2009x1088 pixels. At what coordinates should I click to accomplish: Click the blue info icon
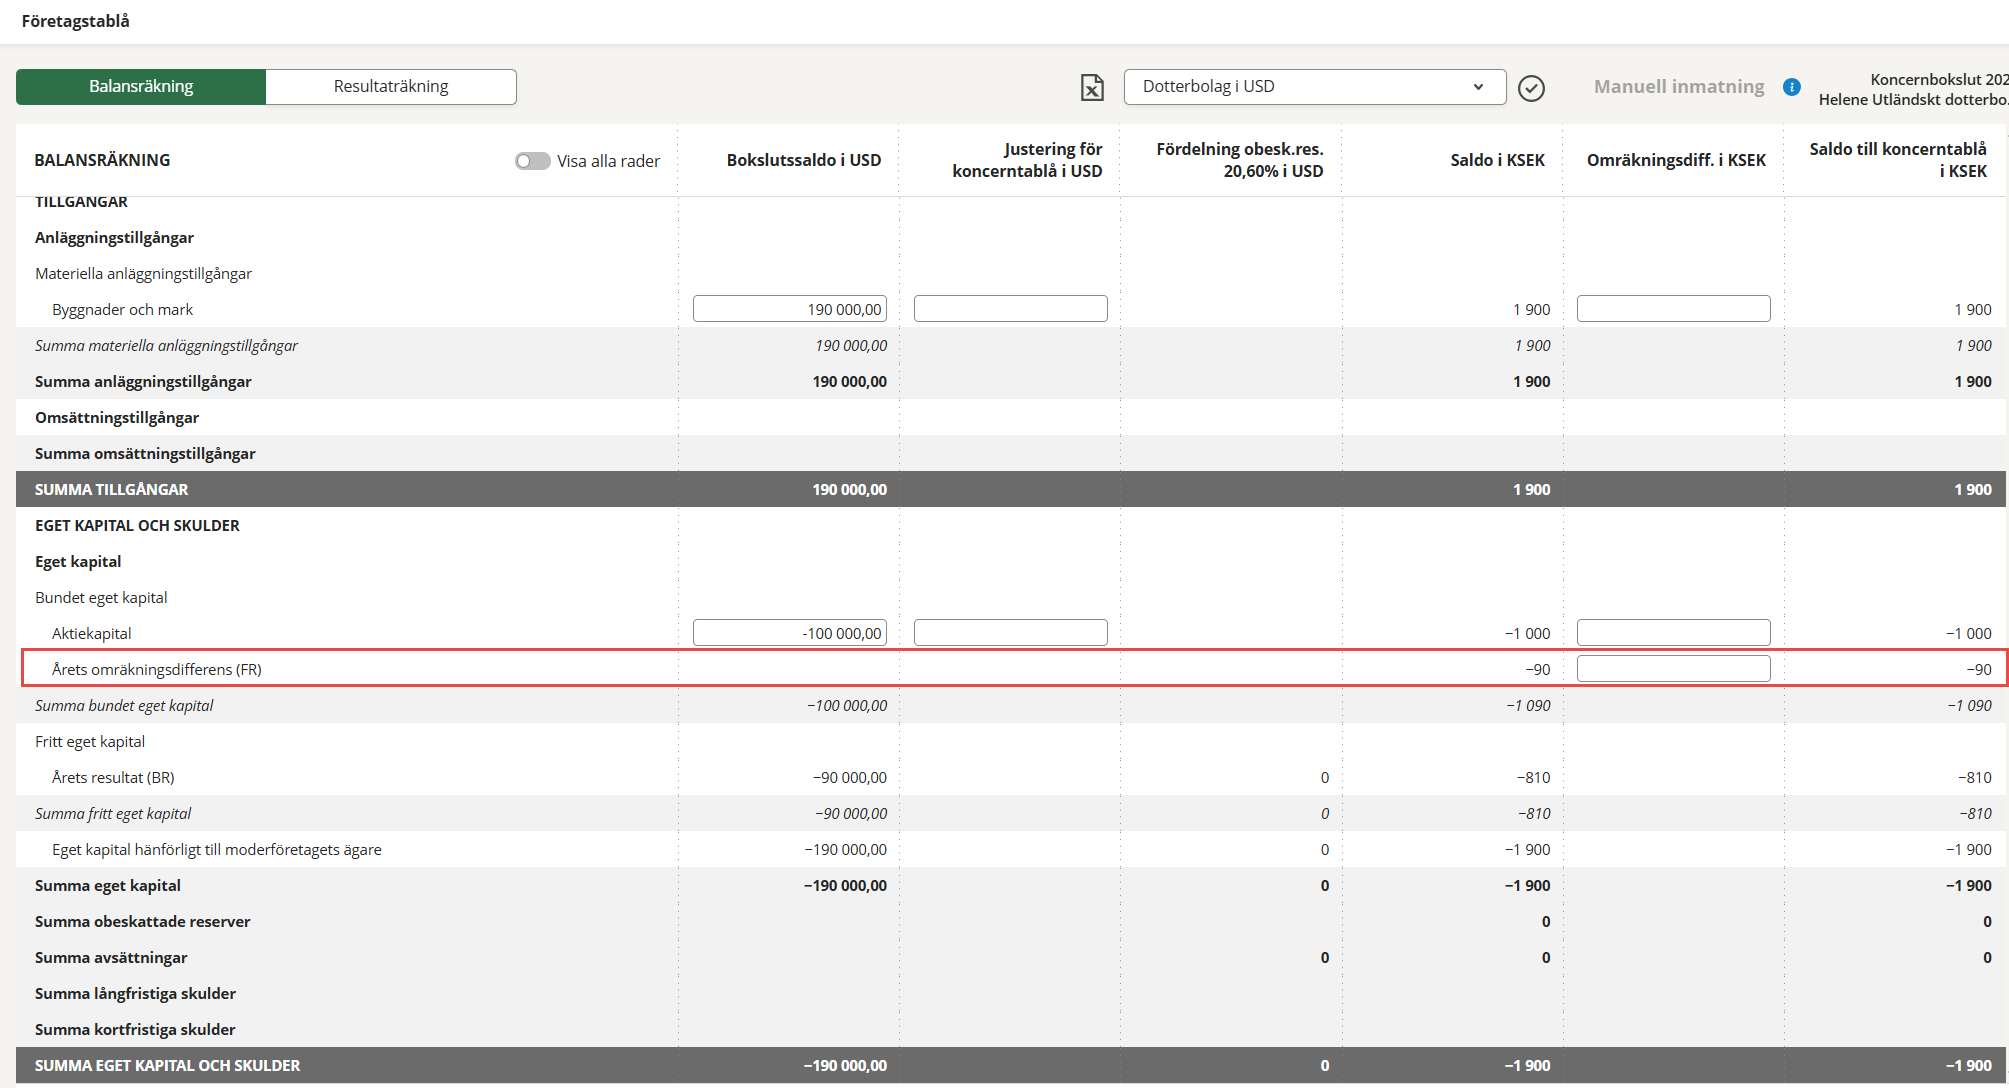(1792, 87)
